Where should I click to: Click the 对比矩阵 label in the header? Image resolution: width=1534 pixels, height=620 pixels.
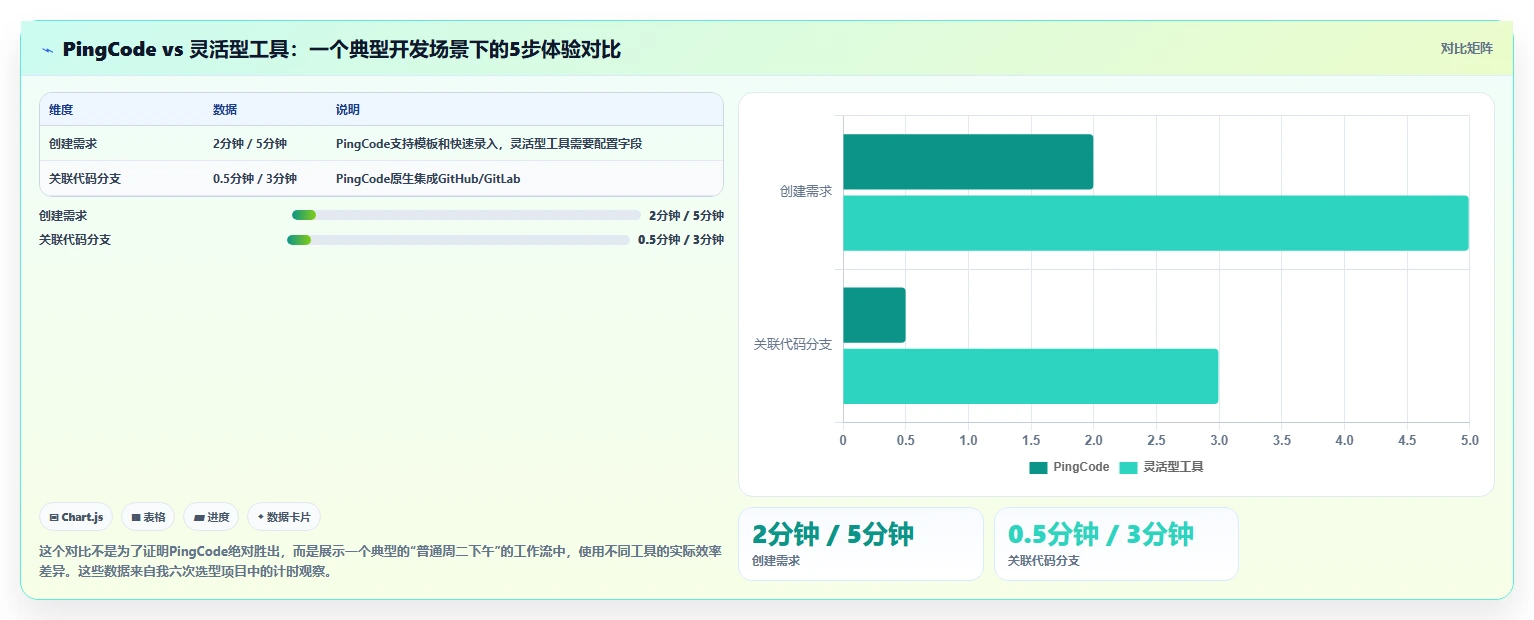click(x=1467, y=48)
